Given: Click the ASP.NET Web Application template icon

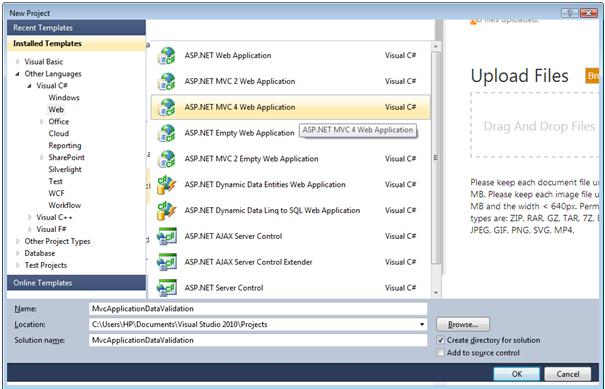Looking at the screenshot, I should 167,56.
